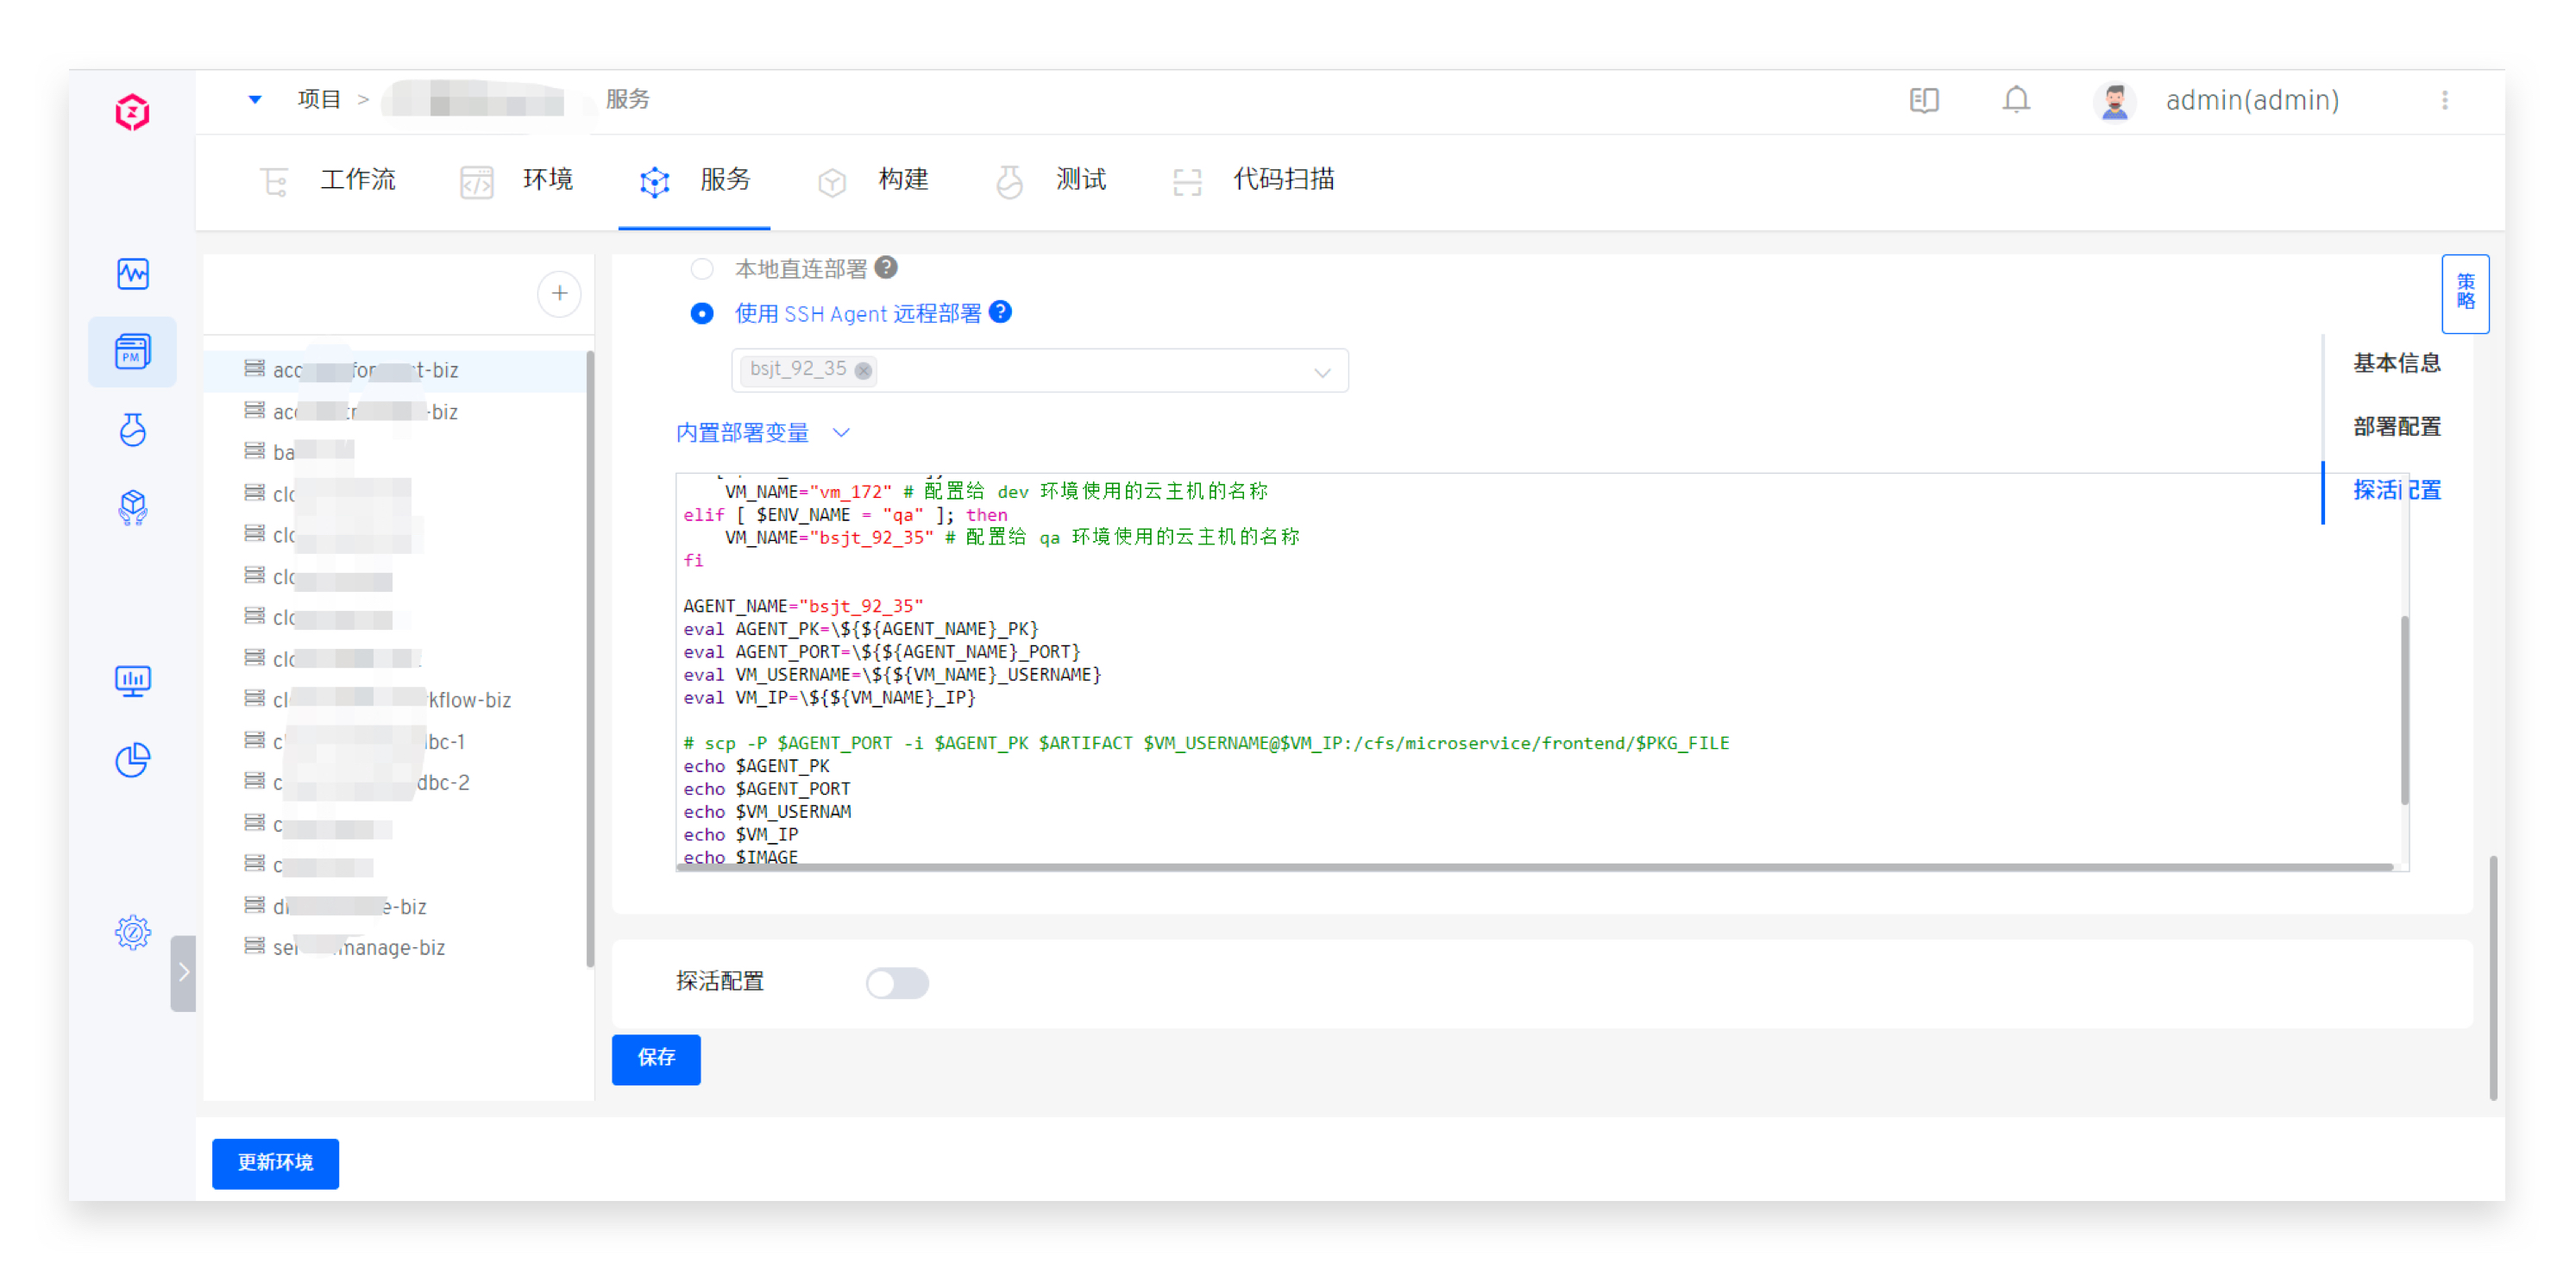Open the documentation book icon
2576x1270 pixels.
(1923, 100)
